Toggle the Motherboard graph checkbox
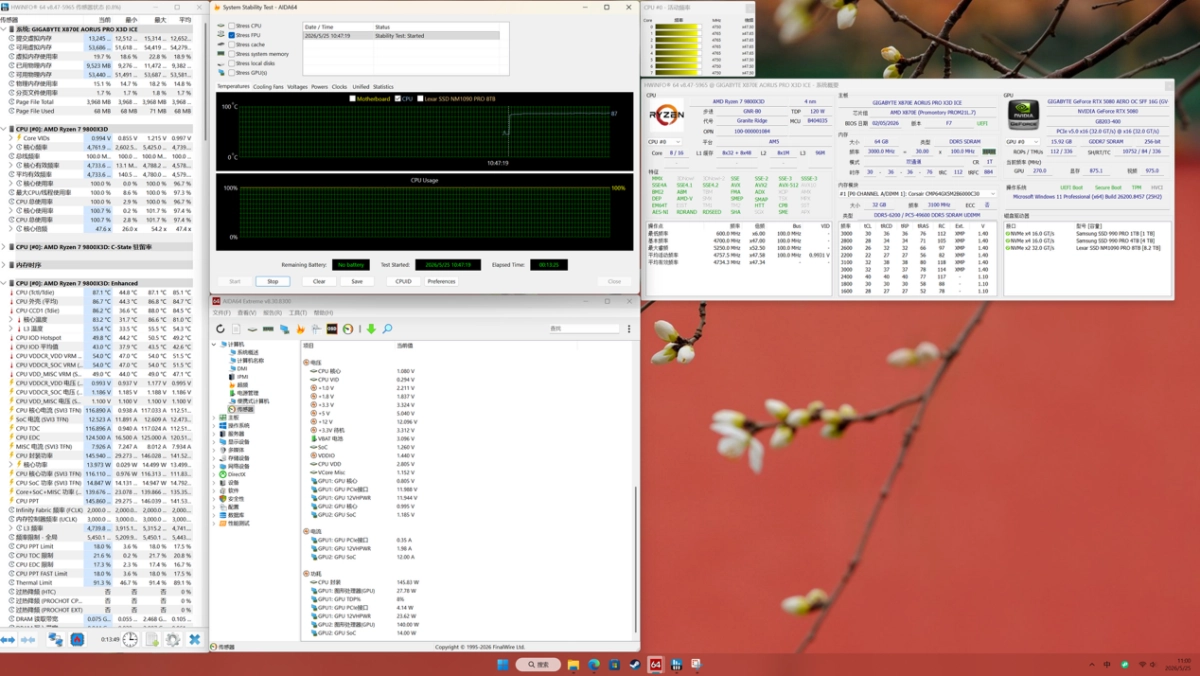Screen dimensions: 1200x676 (x=351, y=98)
